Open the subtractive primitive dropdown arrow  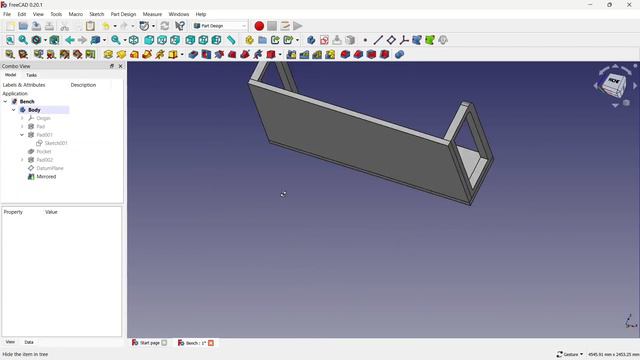coord(280,54)
